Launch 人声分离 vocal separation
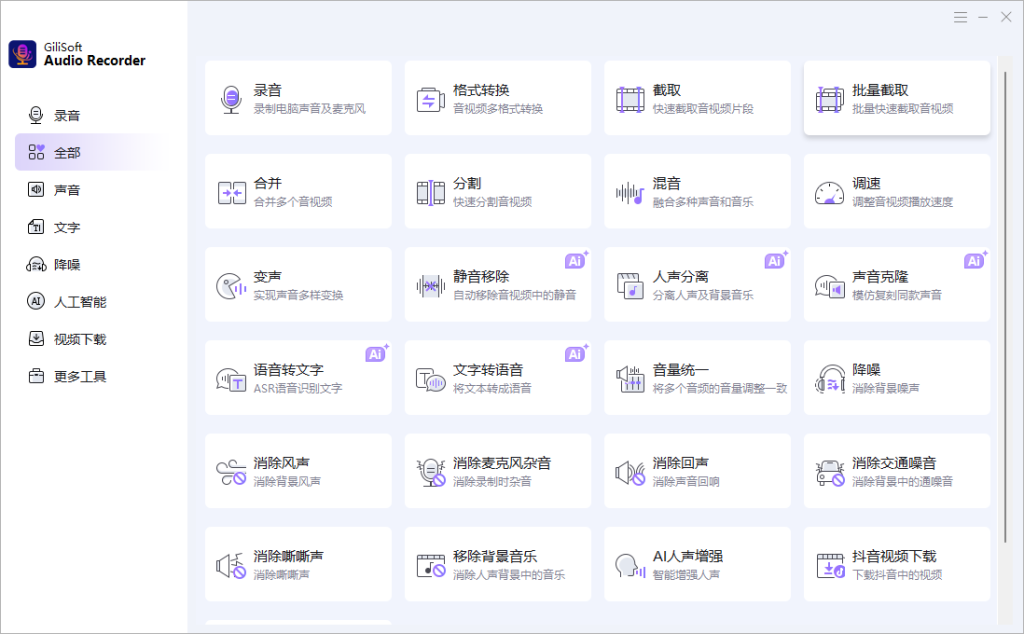 (x=696, y=284)
